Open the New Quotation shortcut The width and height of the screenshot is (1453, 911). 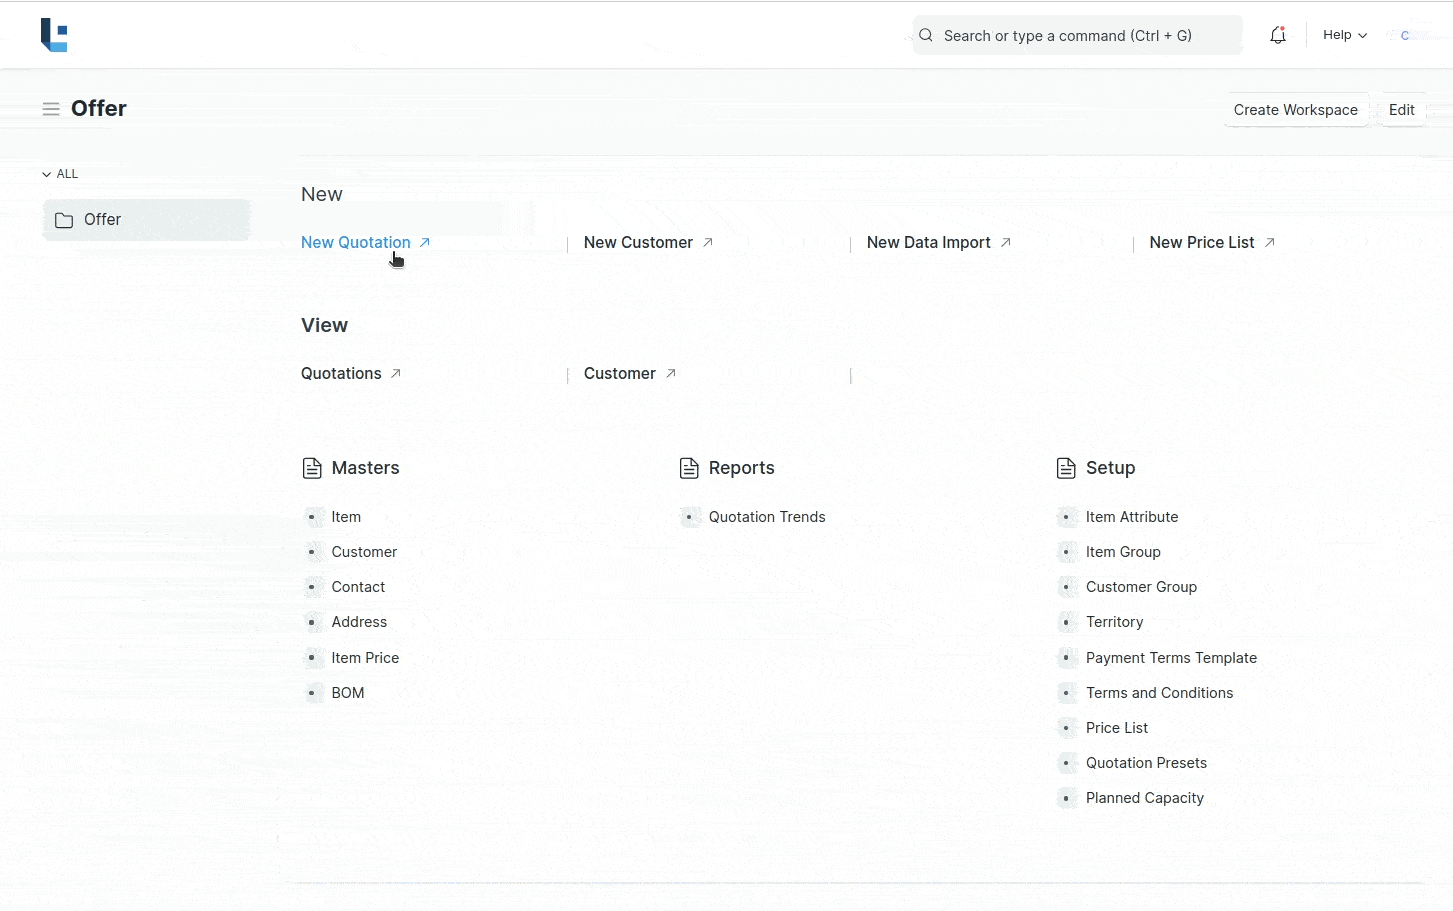tap(356, 243)
